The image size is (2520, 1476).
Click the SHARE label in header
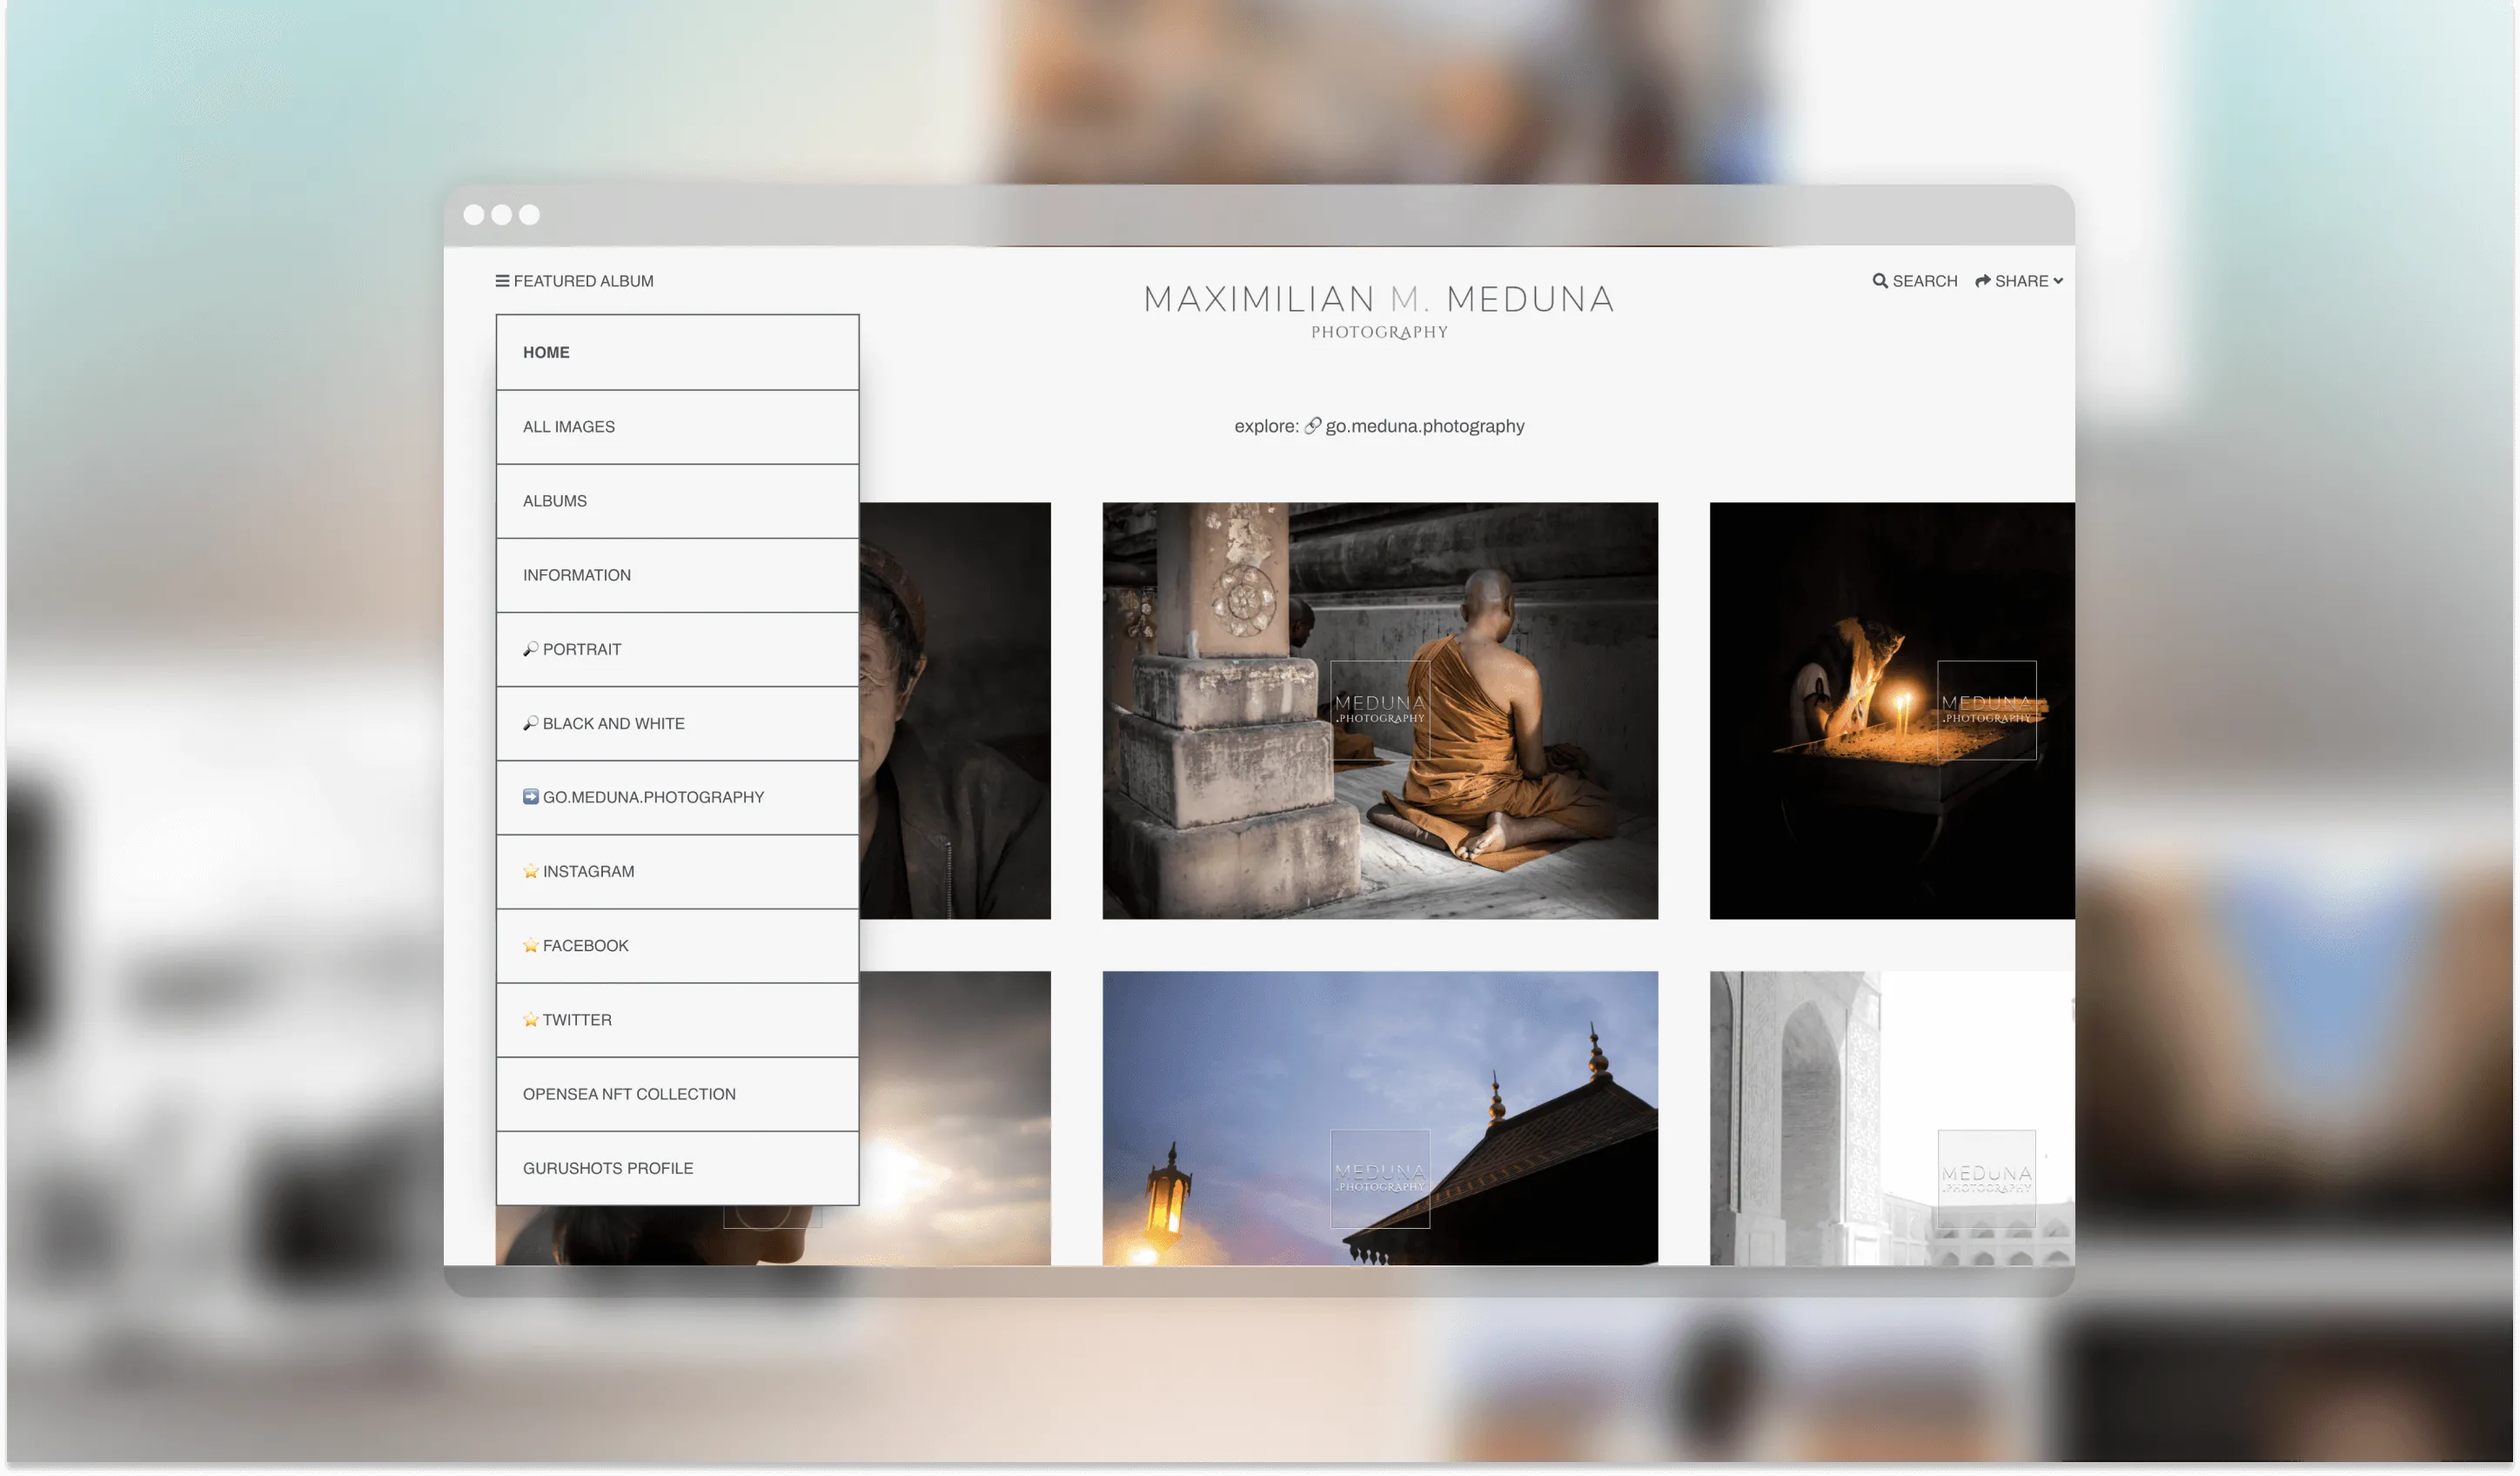point(2021,281)
